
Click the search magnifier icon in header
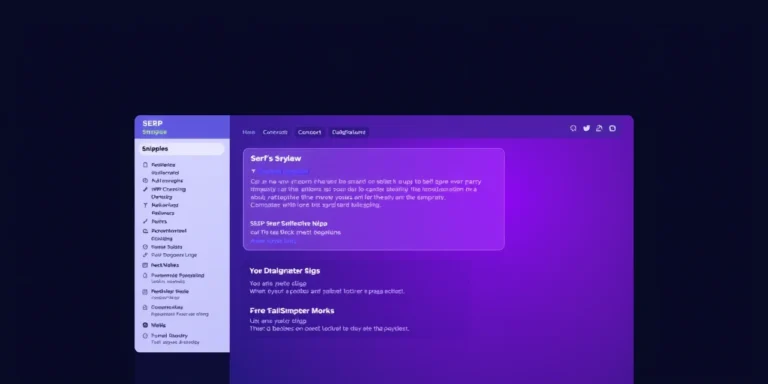[x=573, y=128]
